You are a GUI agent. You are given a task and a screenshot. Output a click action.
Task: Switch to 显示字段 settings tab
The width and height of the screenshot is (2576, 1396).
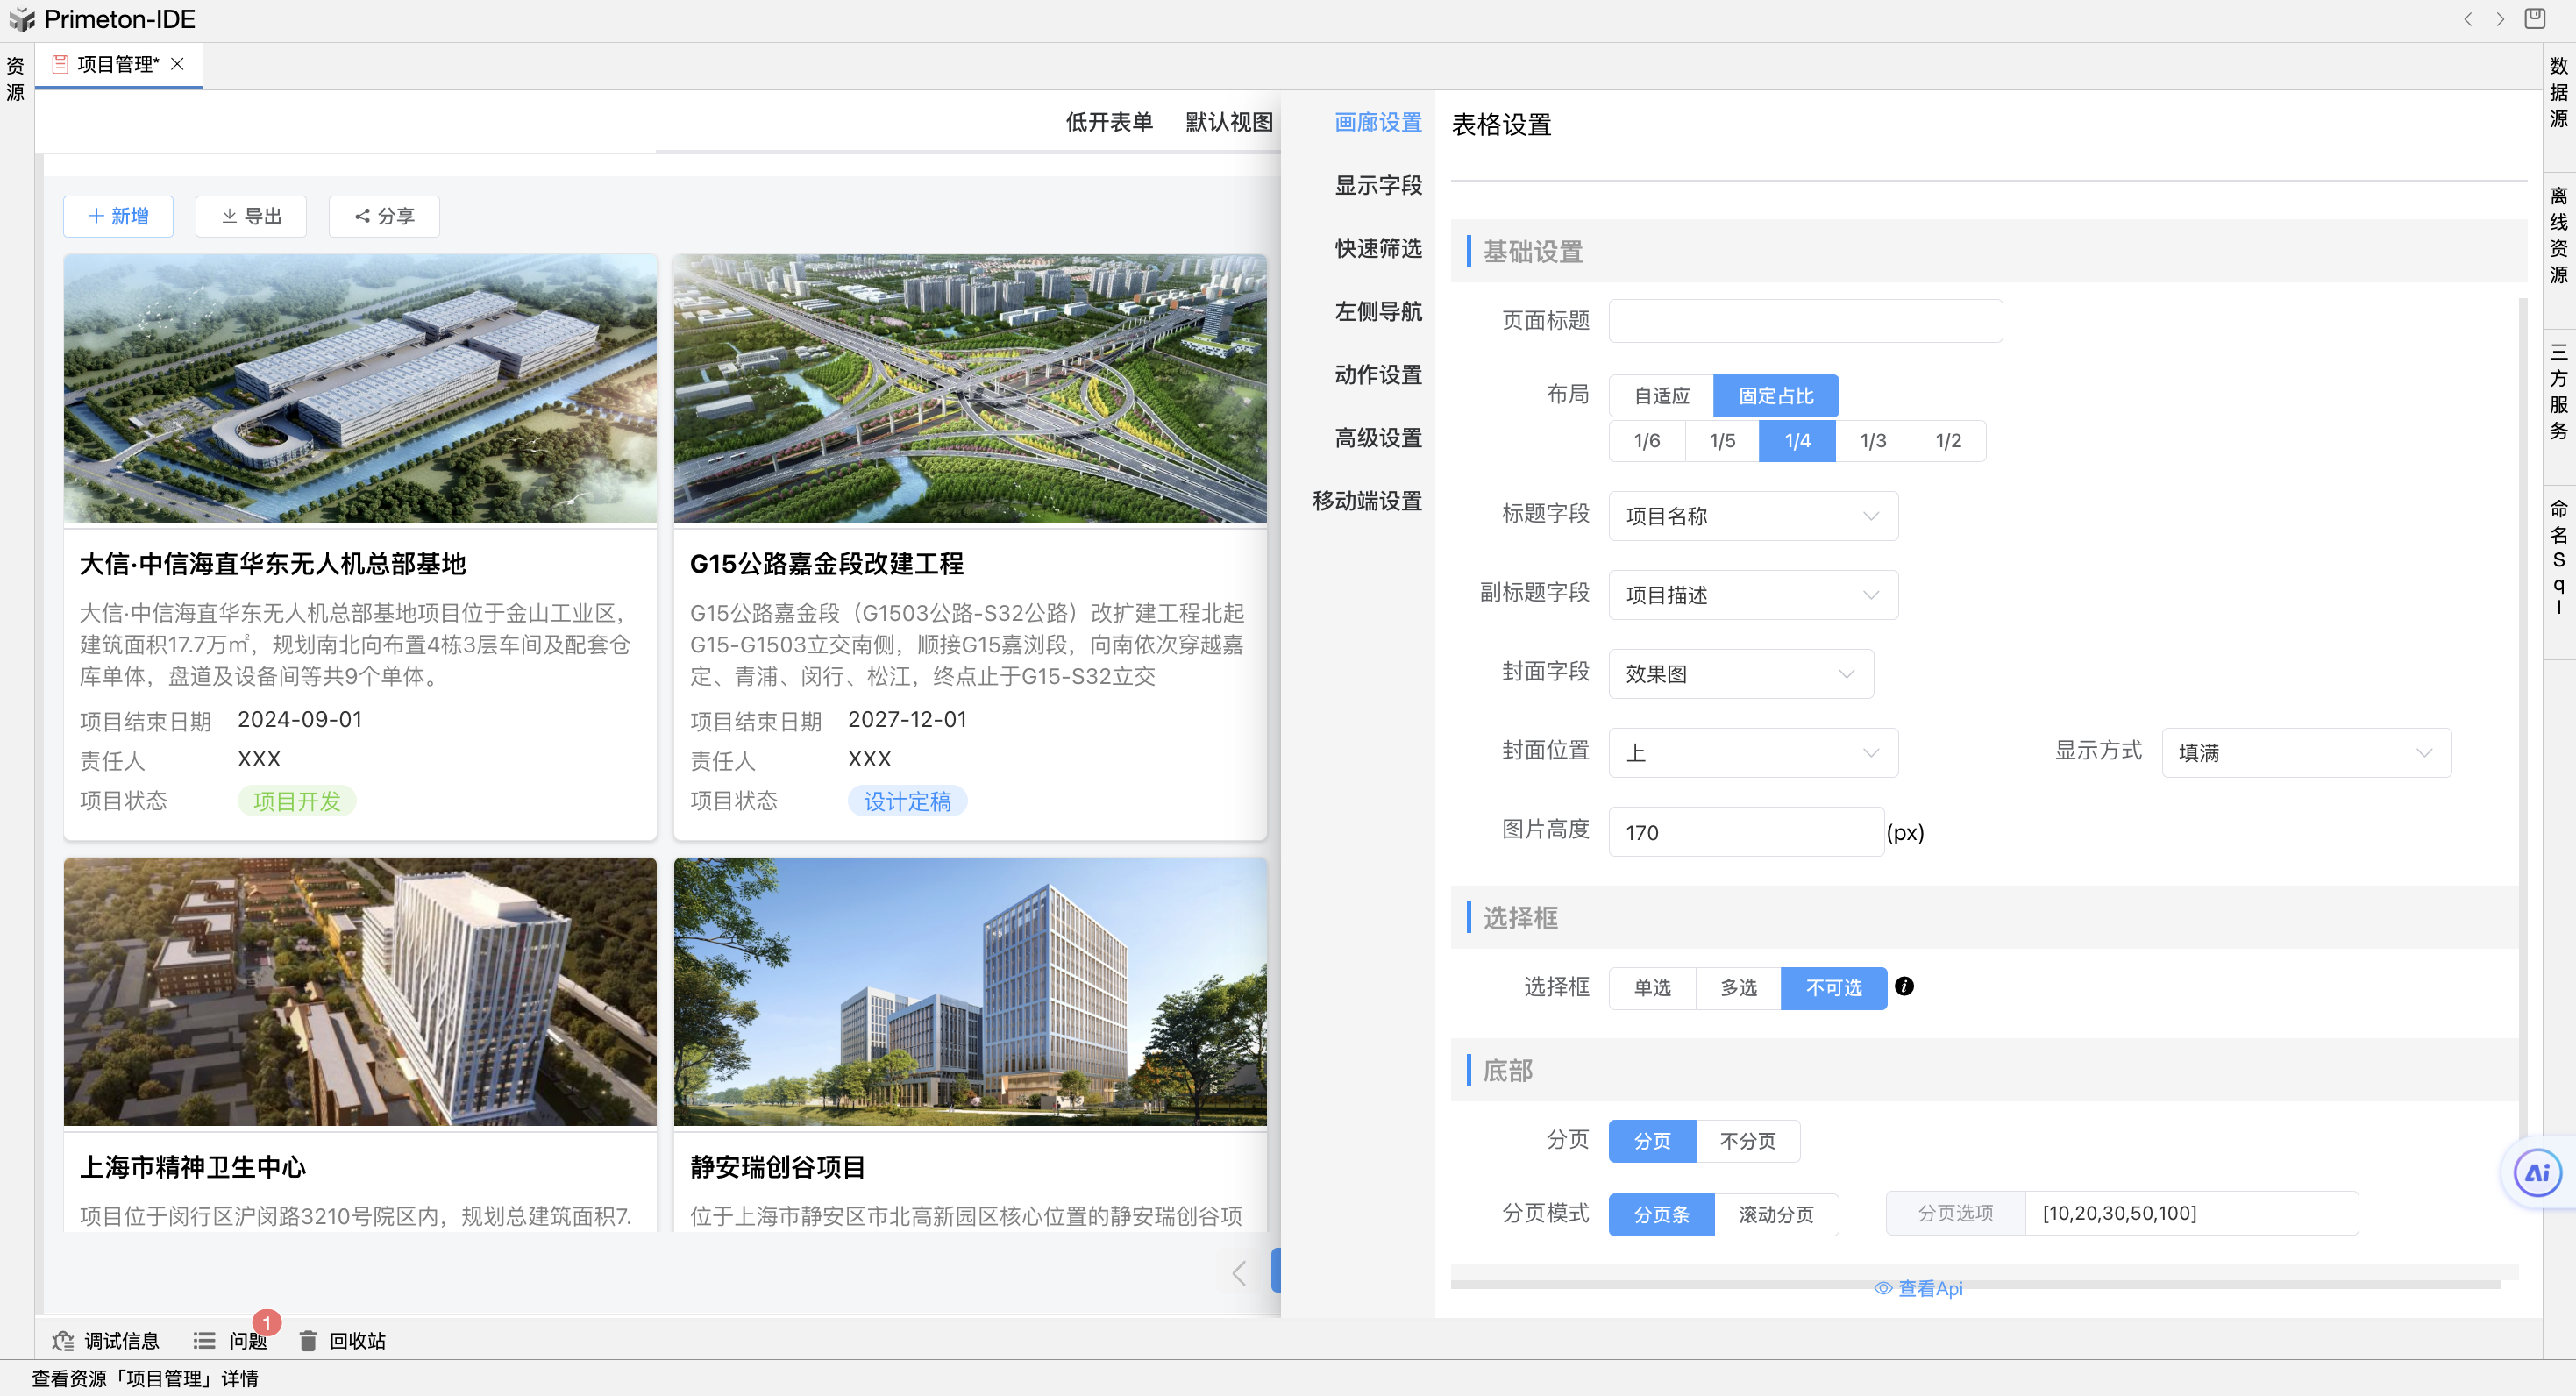click(1377, 185)
